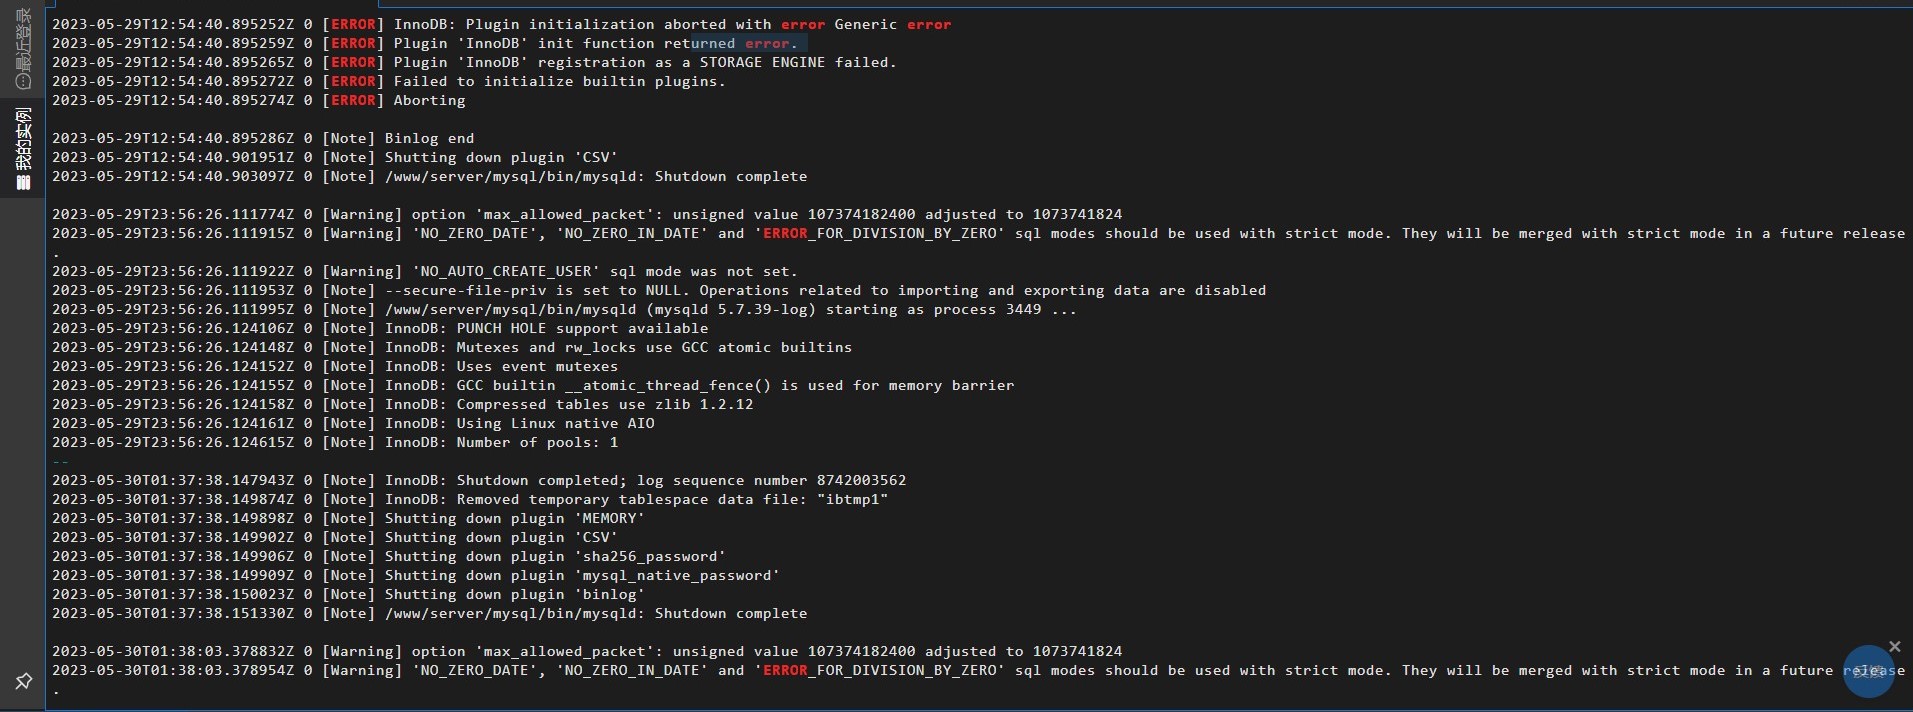The image size is (1913, 712).
Task: Click the first red ERROR tag in the log
Action: point(353,24)
